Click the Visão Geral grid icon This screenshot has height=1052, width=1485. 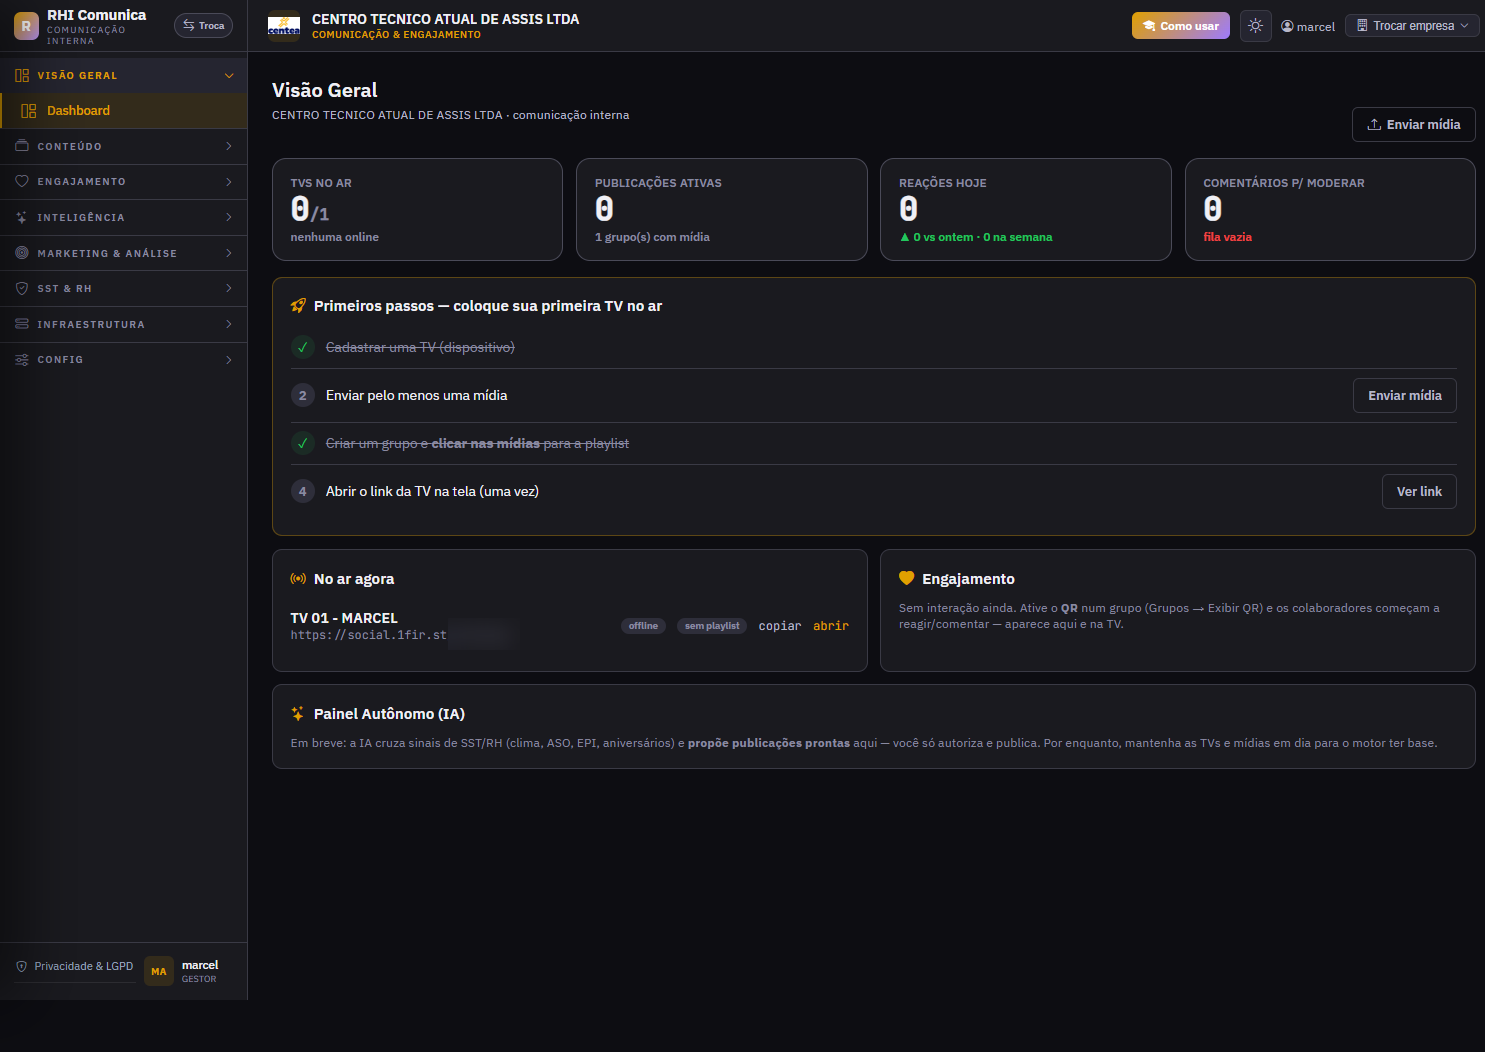[x=22, y=75]
